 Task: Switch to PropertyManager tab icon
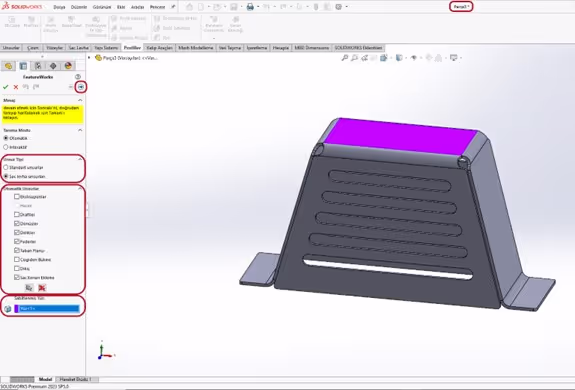pyautogui.click(x=23, y=66)
